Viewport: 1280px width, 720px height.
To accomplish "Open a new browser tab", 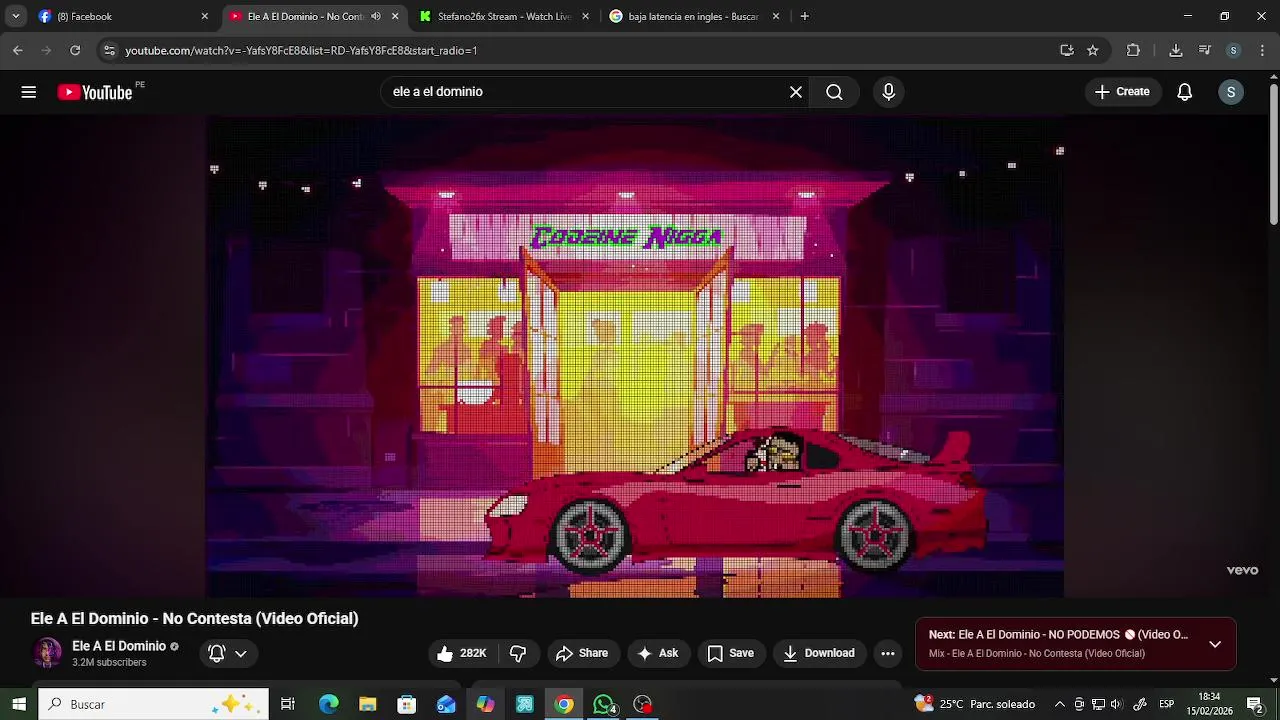I will coord(805,16).
